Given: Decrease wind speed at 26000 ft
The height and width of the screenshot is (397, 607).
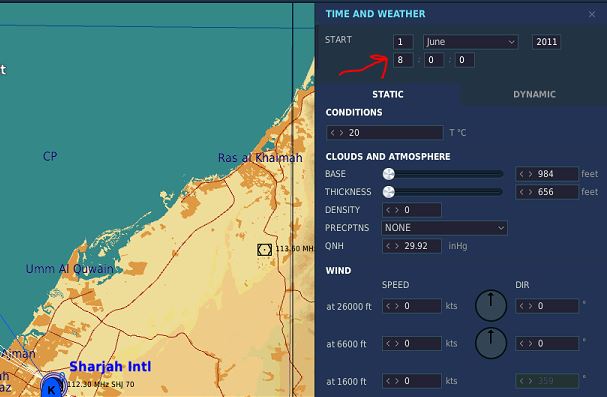Looking at the screenshot, I should coord(388,306).
